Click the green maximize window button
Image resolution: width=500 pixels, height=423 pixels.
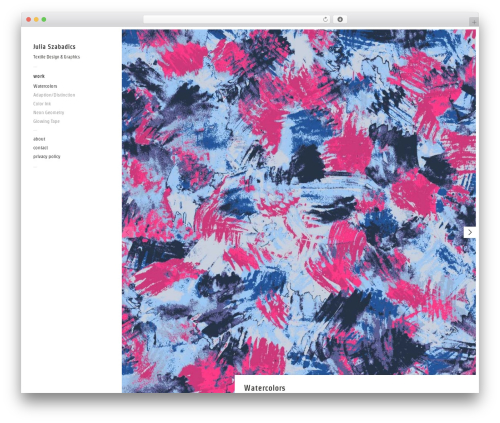coord(44,19)
